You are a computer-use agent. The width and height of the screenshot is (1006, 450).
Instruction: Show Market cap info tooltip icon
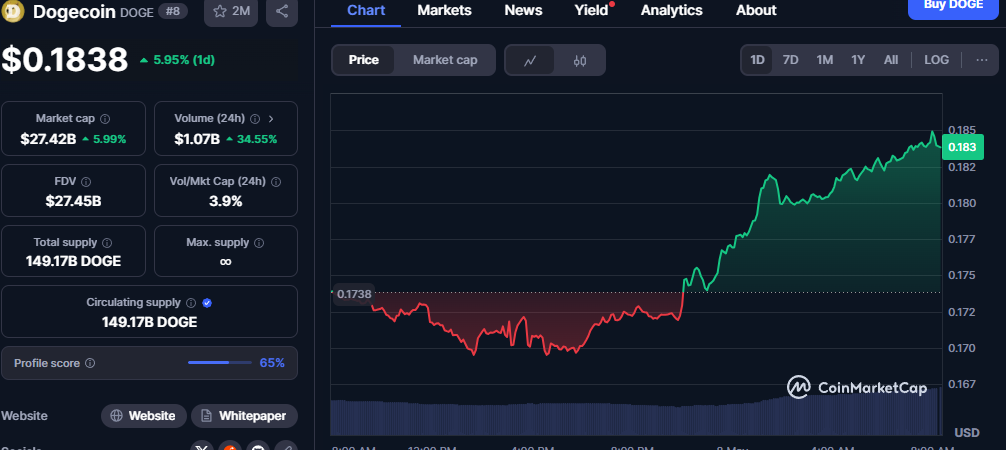(105, 119)
